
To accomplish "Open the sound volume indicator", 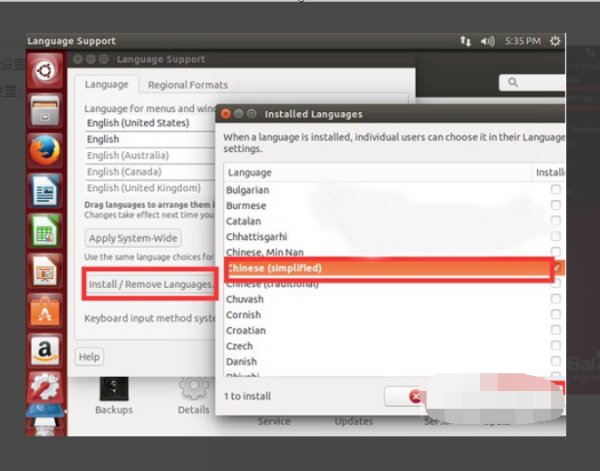I will tap(488, 41).
